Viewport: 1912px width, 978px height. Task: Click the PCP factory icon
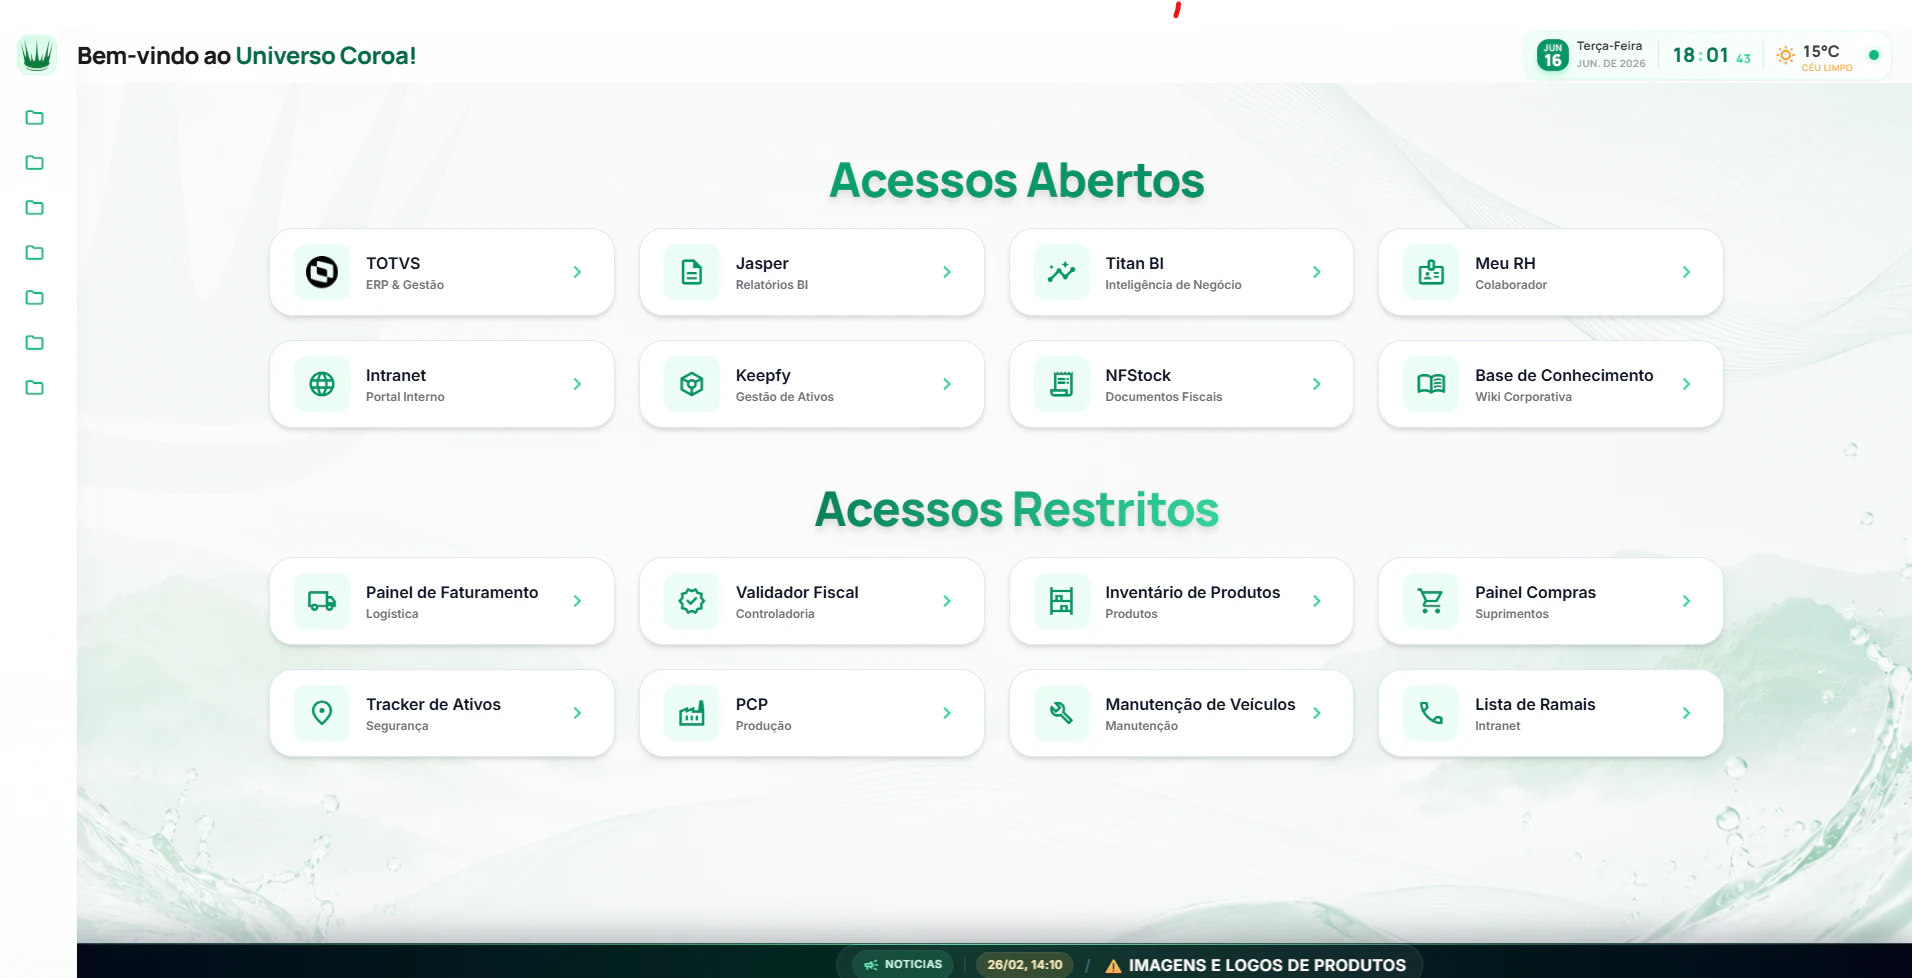tap(692, 713)
